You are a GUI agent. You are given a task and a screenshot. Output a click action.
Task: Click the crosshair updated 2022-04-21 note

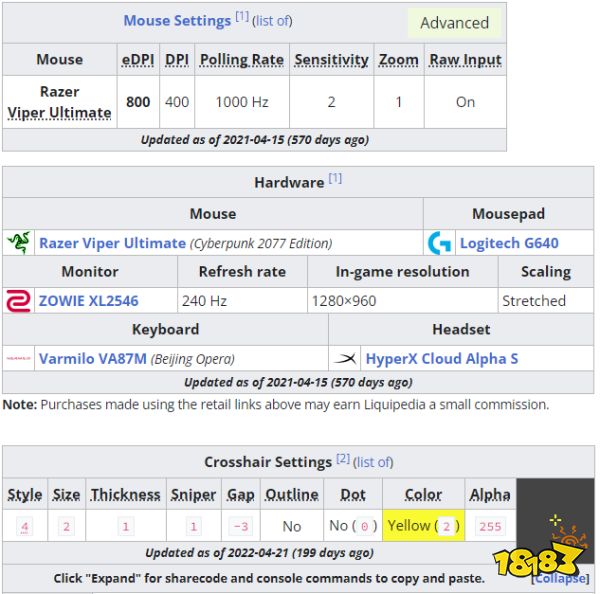(x=259, y=553)
